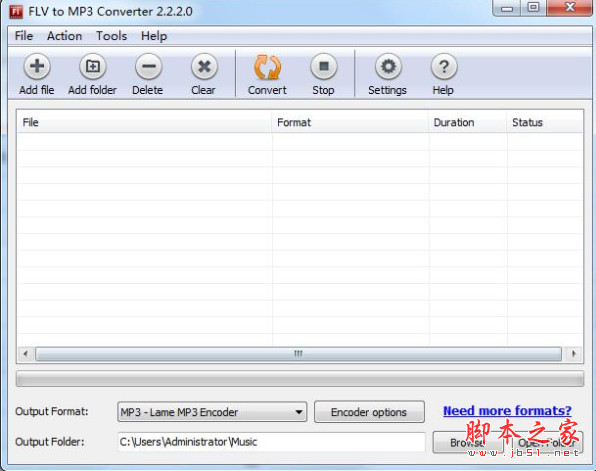Click the Encoder options button
The height and width of the screenshot is (471, 596).
(x=369, y=412)
